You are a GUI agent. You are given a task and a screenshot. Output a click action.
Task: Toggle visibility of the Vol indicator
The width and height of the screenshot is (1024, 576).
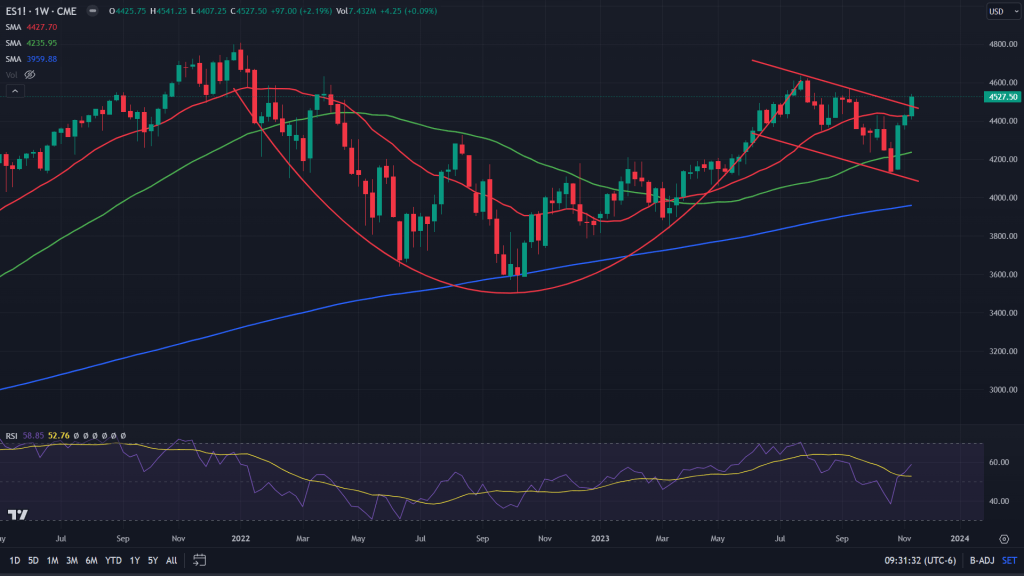[x=30, y=74]
